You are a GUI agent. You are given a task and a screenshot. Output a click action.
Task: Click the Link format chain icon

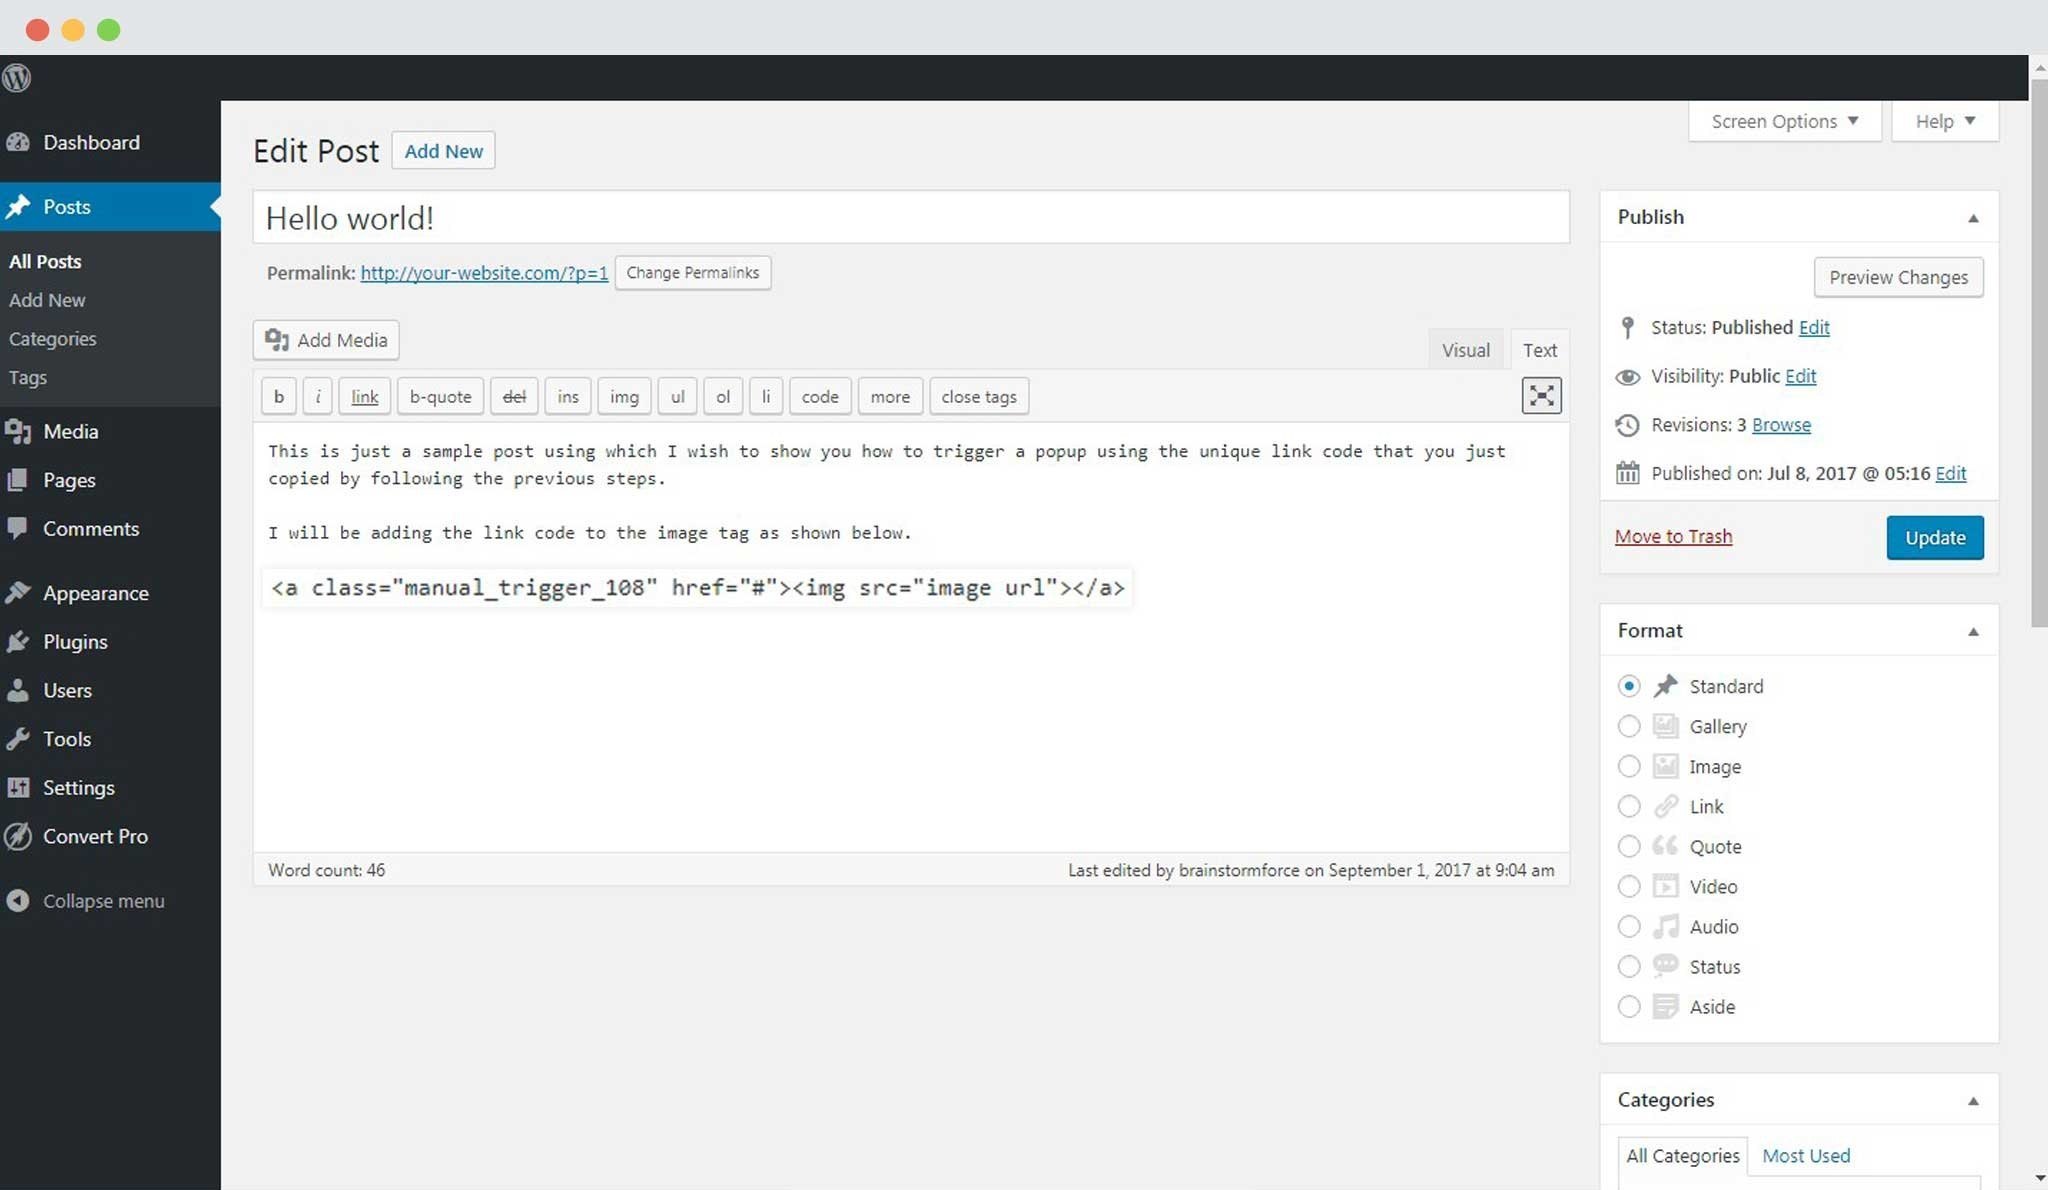coord(1665,806)
